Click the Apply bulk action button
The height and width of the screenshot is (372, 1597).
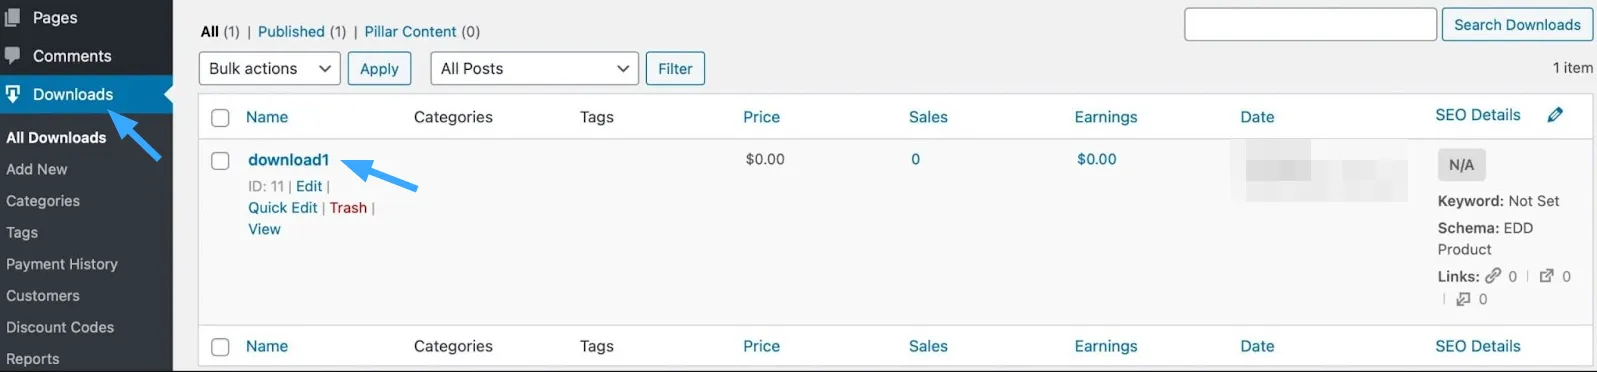379,68
